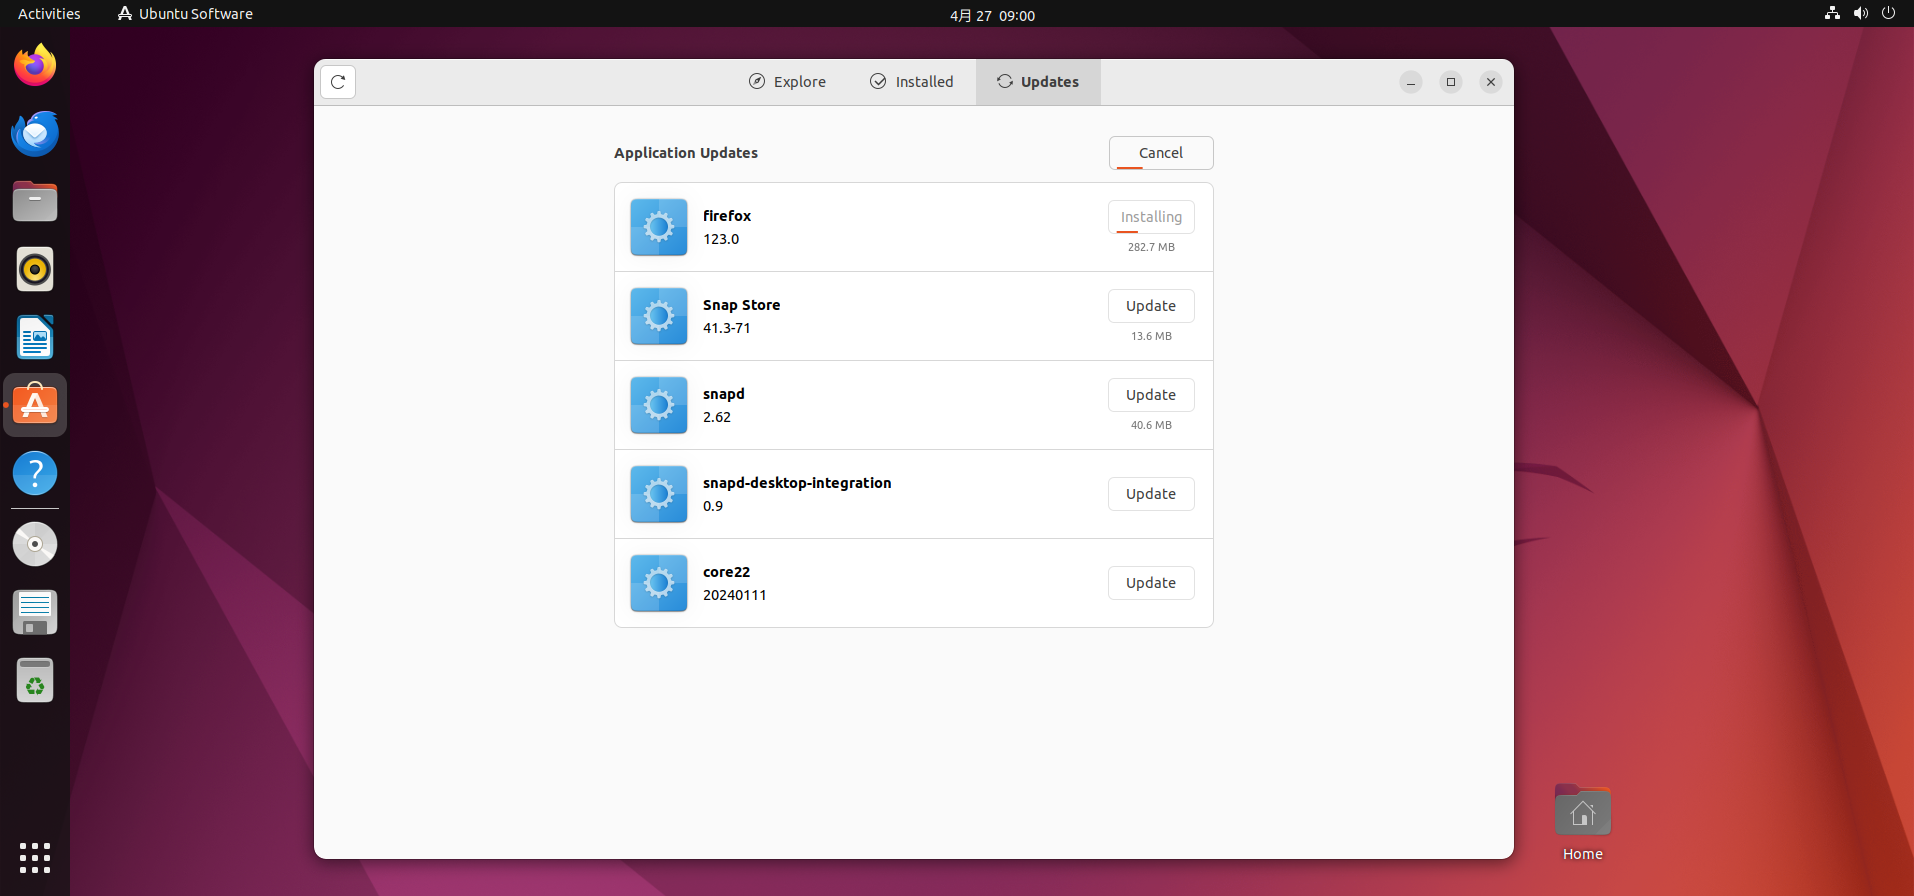1914x896 pixels.
Task: Click Installing button for firefox
Action: (1151, 217)
